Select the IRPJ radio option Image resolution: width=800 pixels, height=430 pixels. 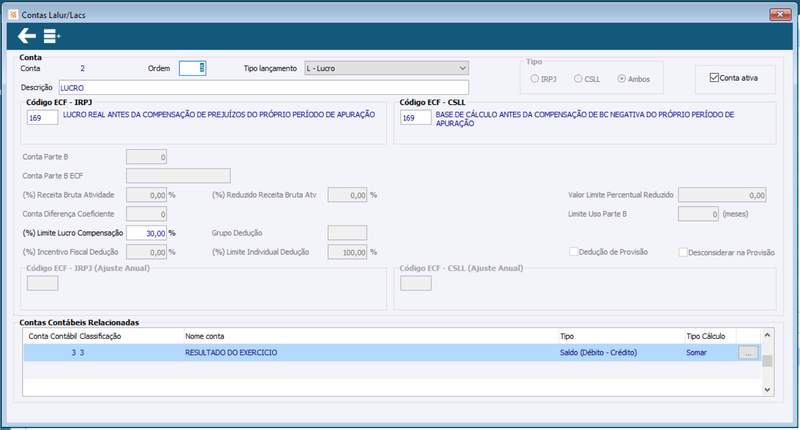coord(535,79)
